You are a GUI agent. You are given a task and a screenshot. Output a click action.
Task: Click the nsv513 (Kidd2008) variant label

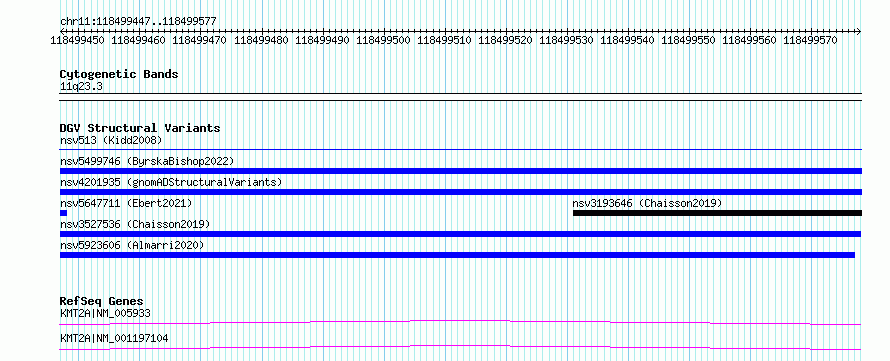coord(111,140)
